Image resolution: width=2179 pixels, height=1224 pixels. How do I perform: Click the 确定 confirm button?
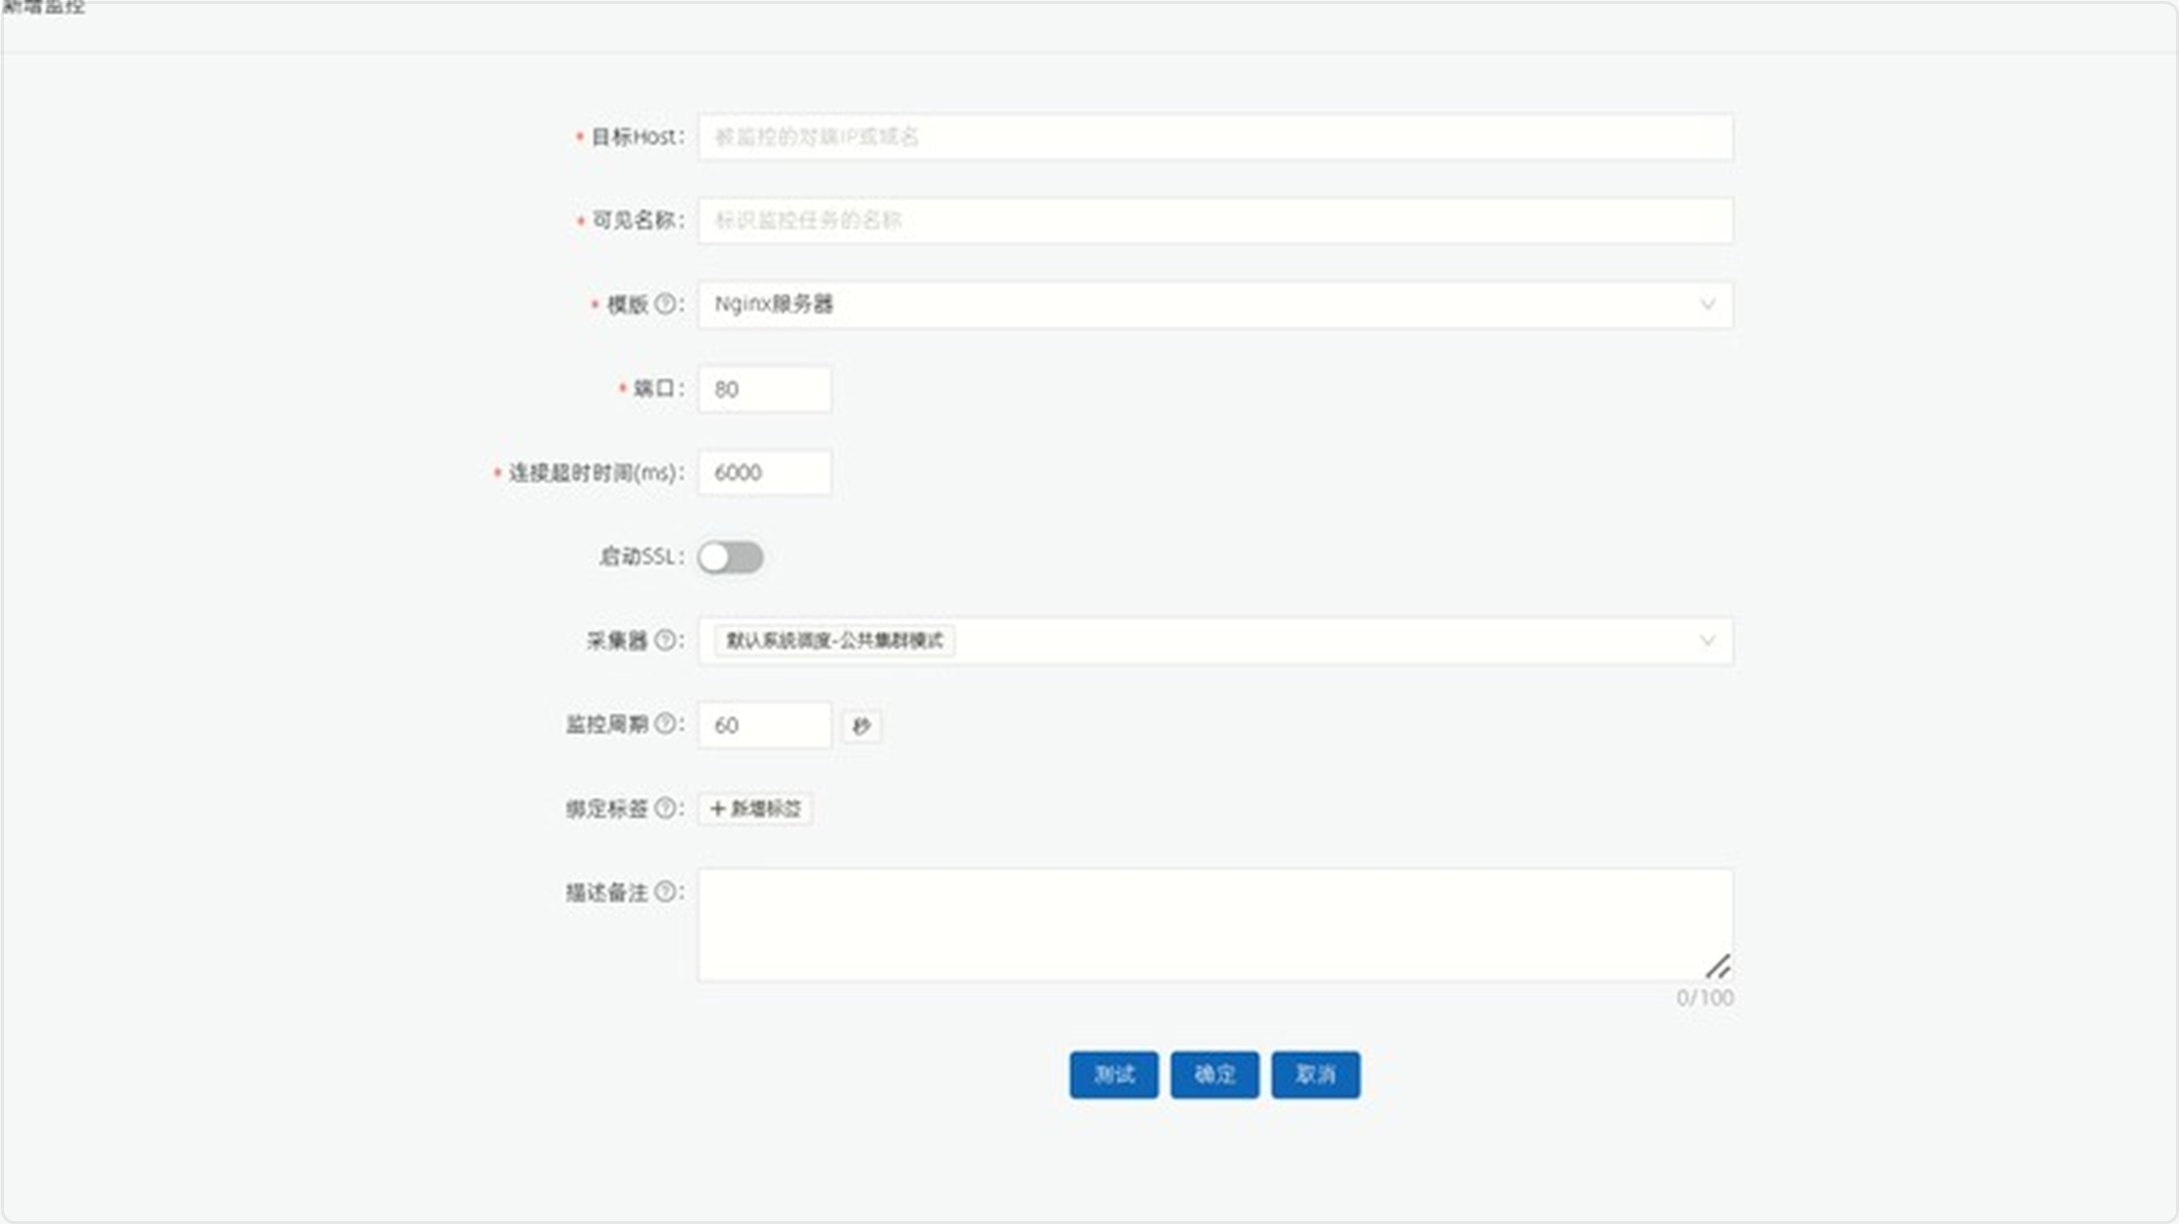1214,1075
